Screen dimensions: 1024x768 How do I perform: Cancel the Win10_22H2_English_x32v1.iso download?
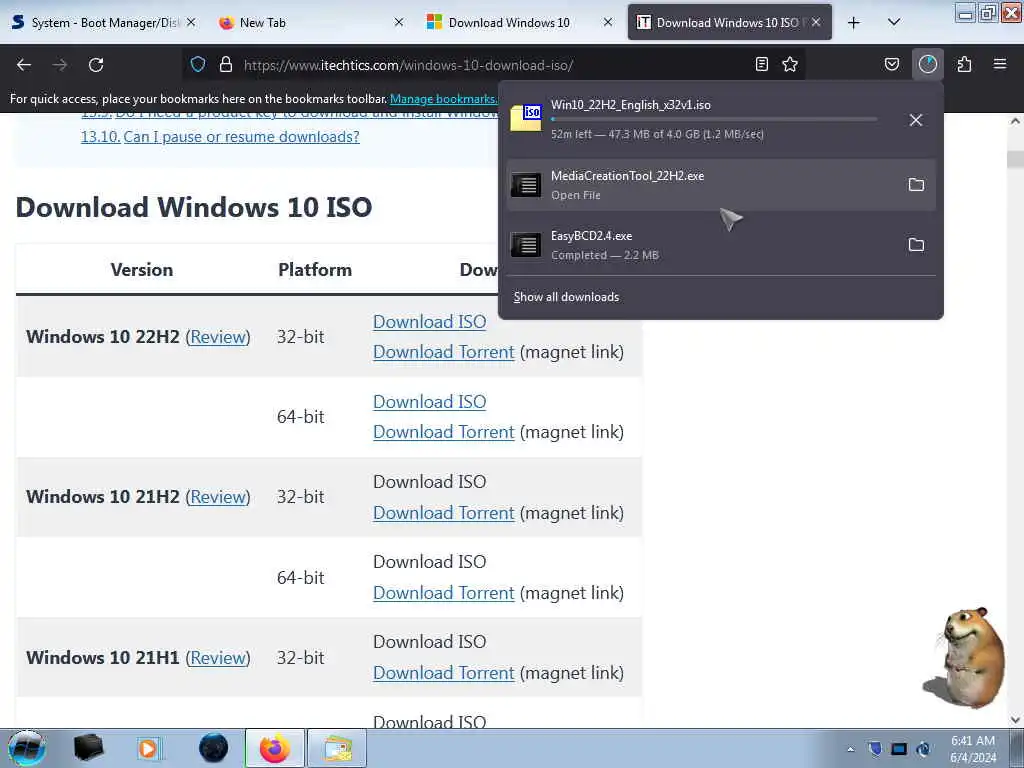[x=916, y=120]
